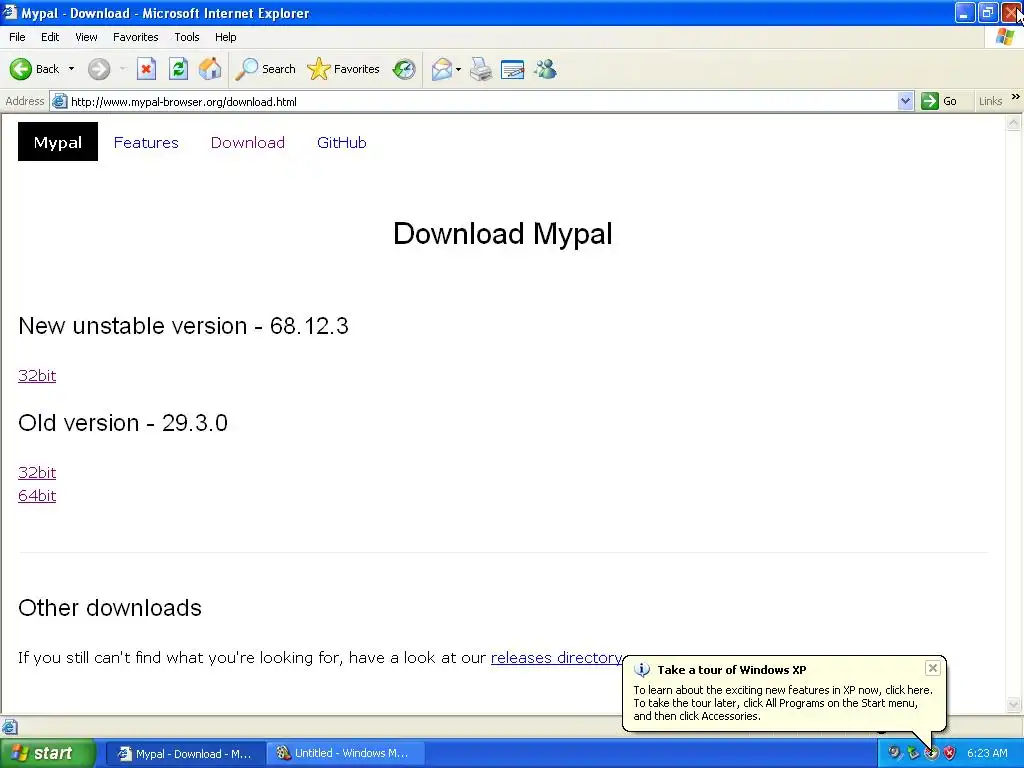The image size is (1024, 768).
Task: Print page with printer icon
Action: [481, 69]
